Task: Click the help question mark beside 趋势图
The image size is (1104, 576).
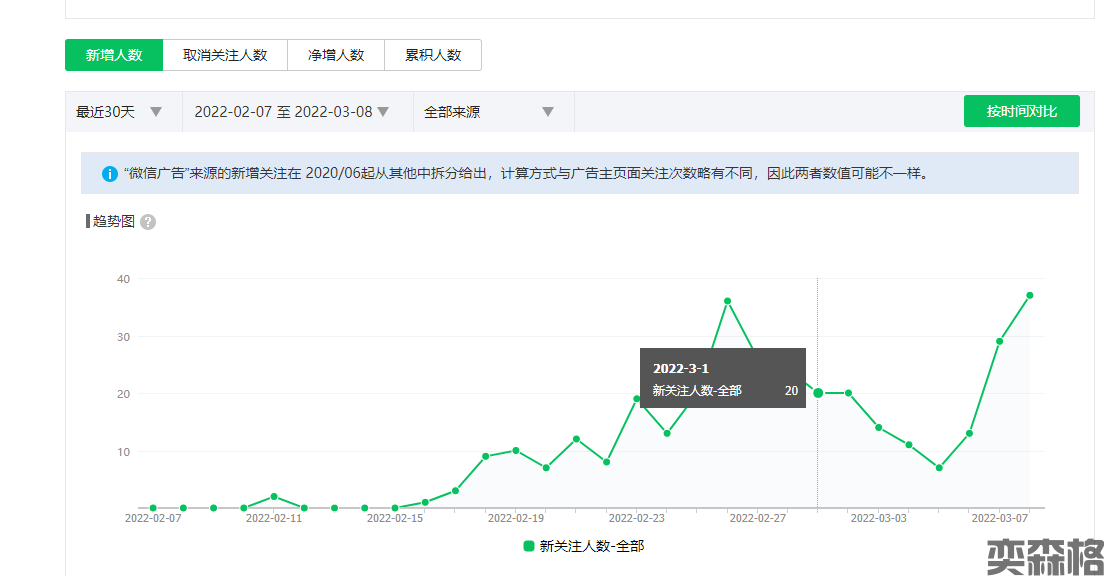Action: (x=148, y=222)
